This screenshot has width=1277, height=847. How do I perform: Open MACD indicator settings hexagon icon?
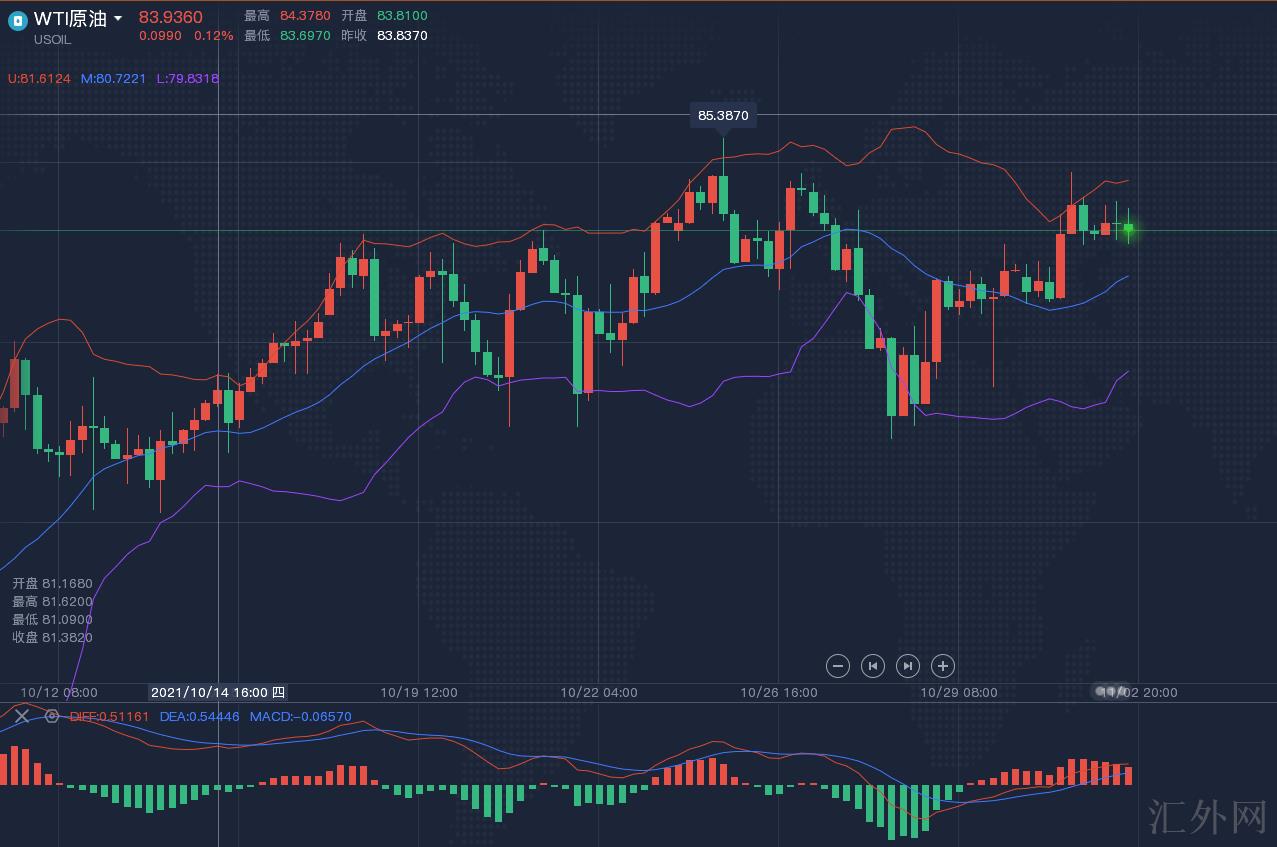click(x=52, y=716)
